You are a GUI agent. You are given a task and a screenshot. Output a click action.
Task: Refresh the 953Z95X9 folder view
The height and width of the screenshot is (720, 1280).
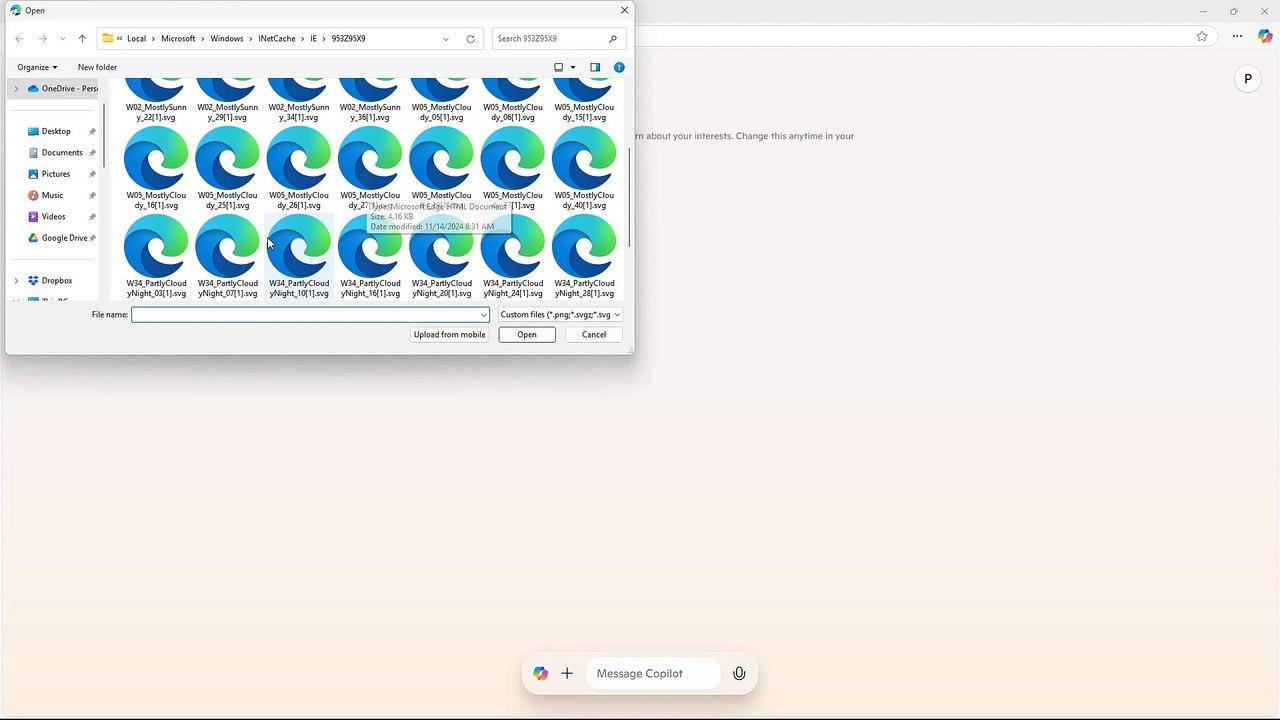coord(470,39)
